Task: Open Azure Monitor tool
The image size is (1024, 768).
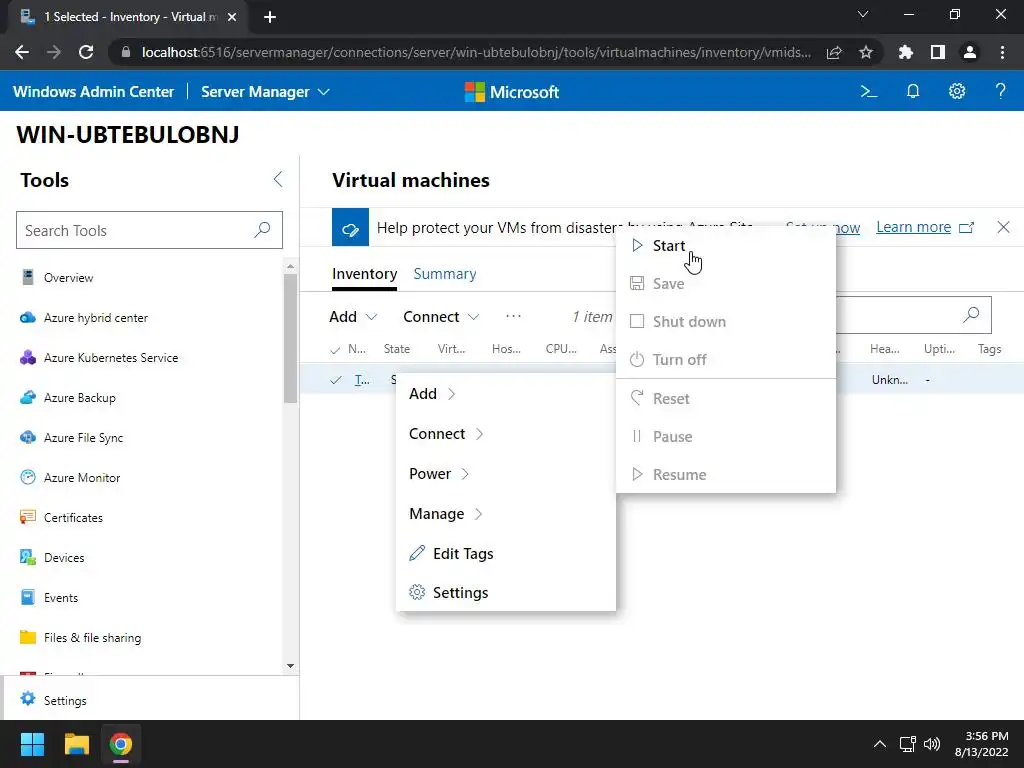Action: tap(82, 477)
